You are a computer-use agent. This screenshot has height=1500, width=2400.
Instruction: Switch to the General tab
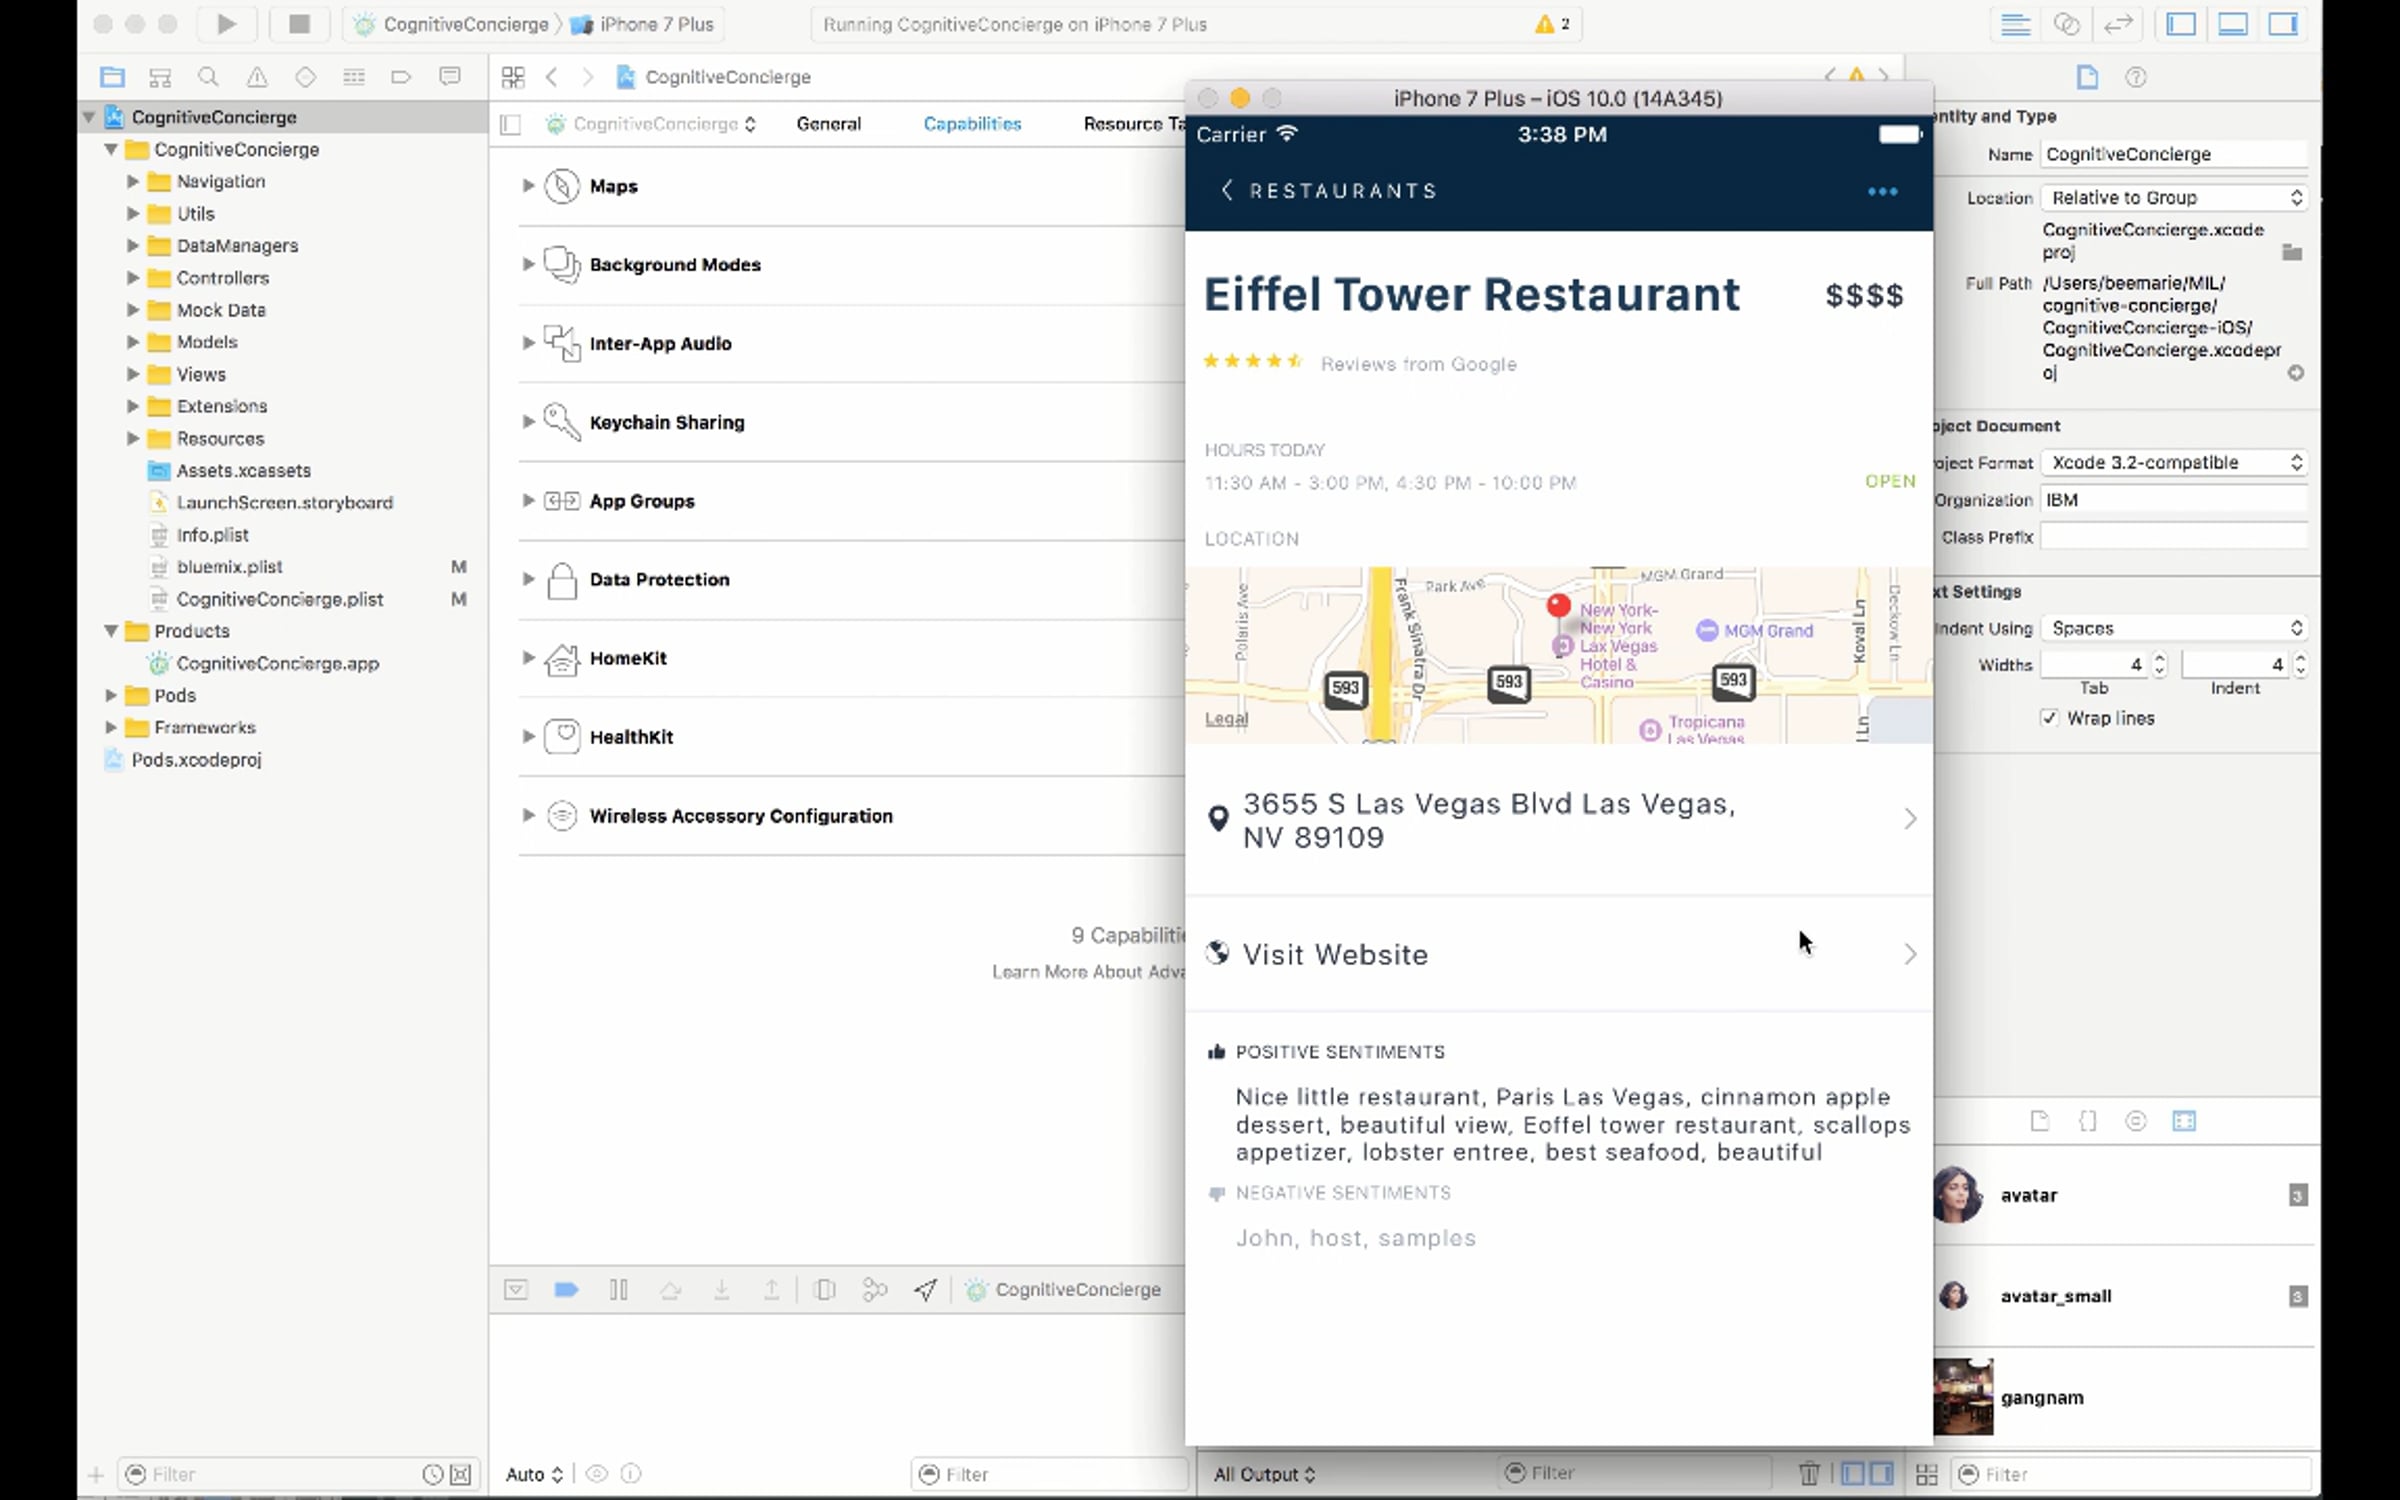pos(829,124)
